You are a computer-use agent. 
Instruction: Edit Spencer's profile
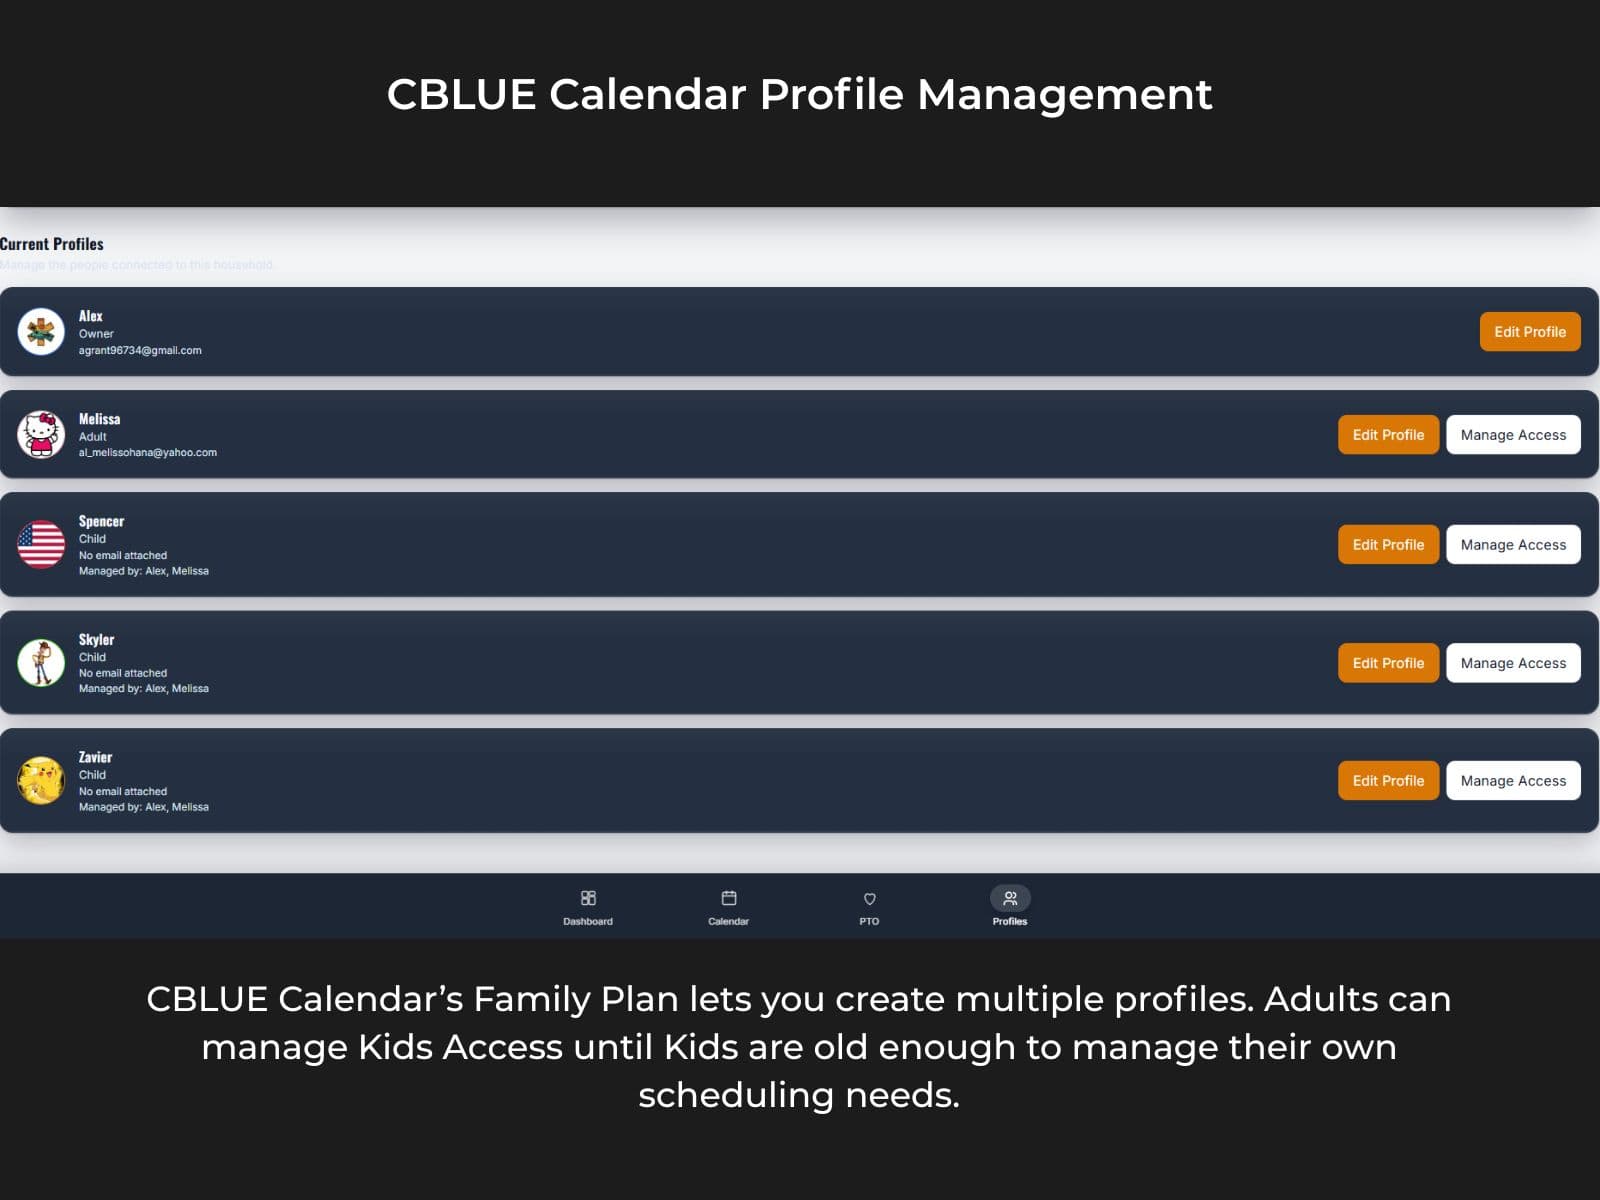coord(1388,544)
